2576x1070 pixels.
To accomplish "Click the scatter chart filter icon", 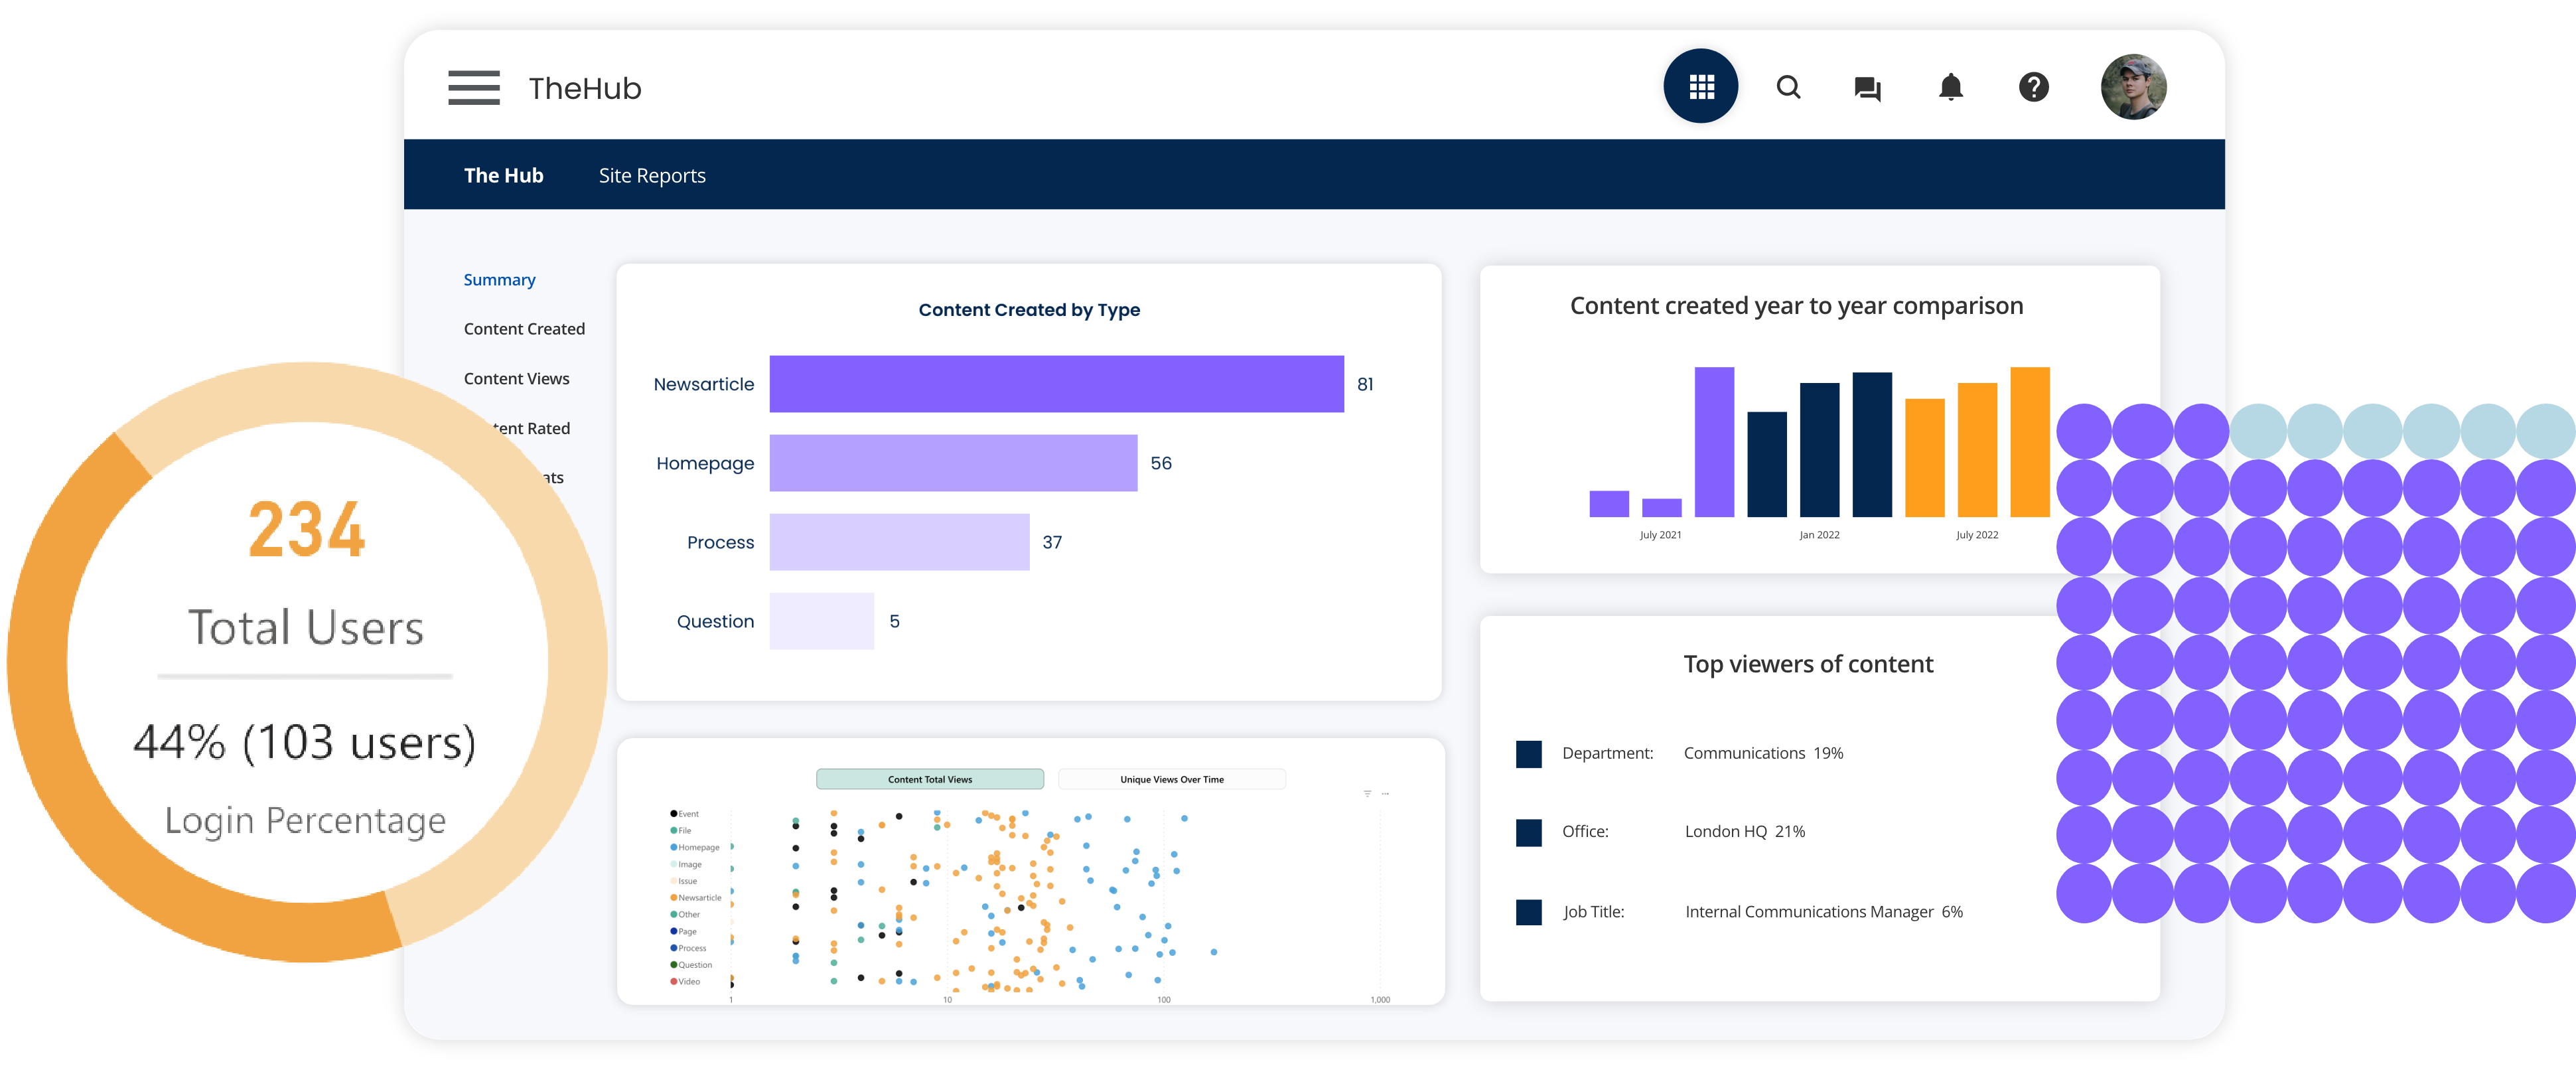I will point(1367,794).
